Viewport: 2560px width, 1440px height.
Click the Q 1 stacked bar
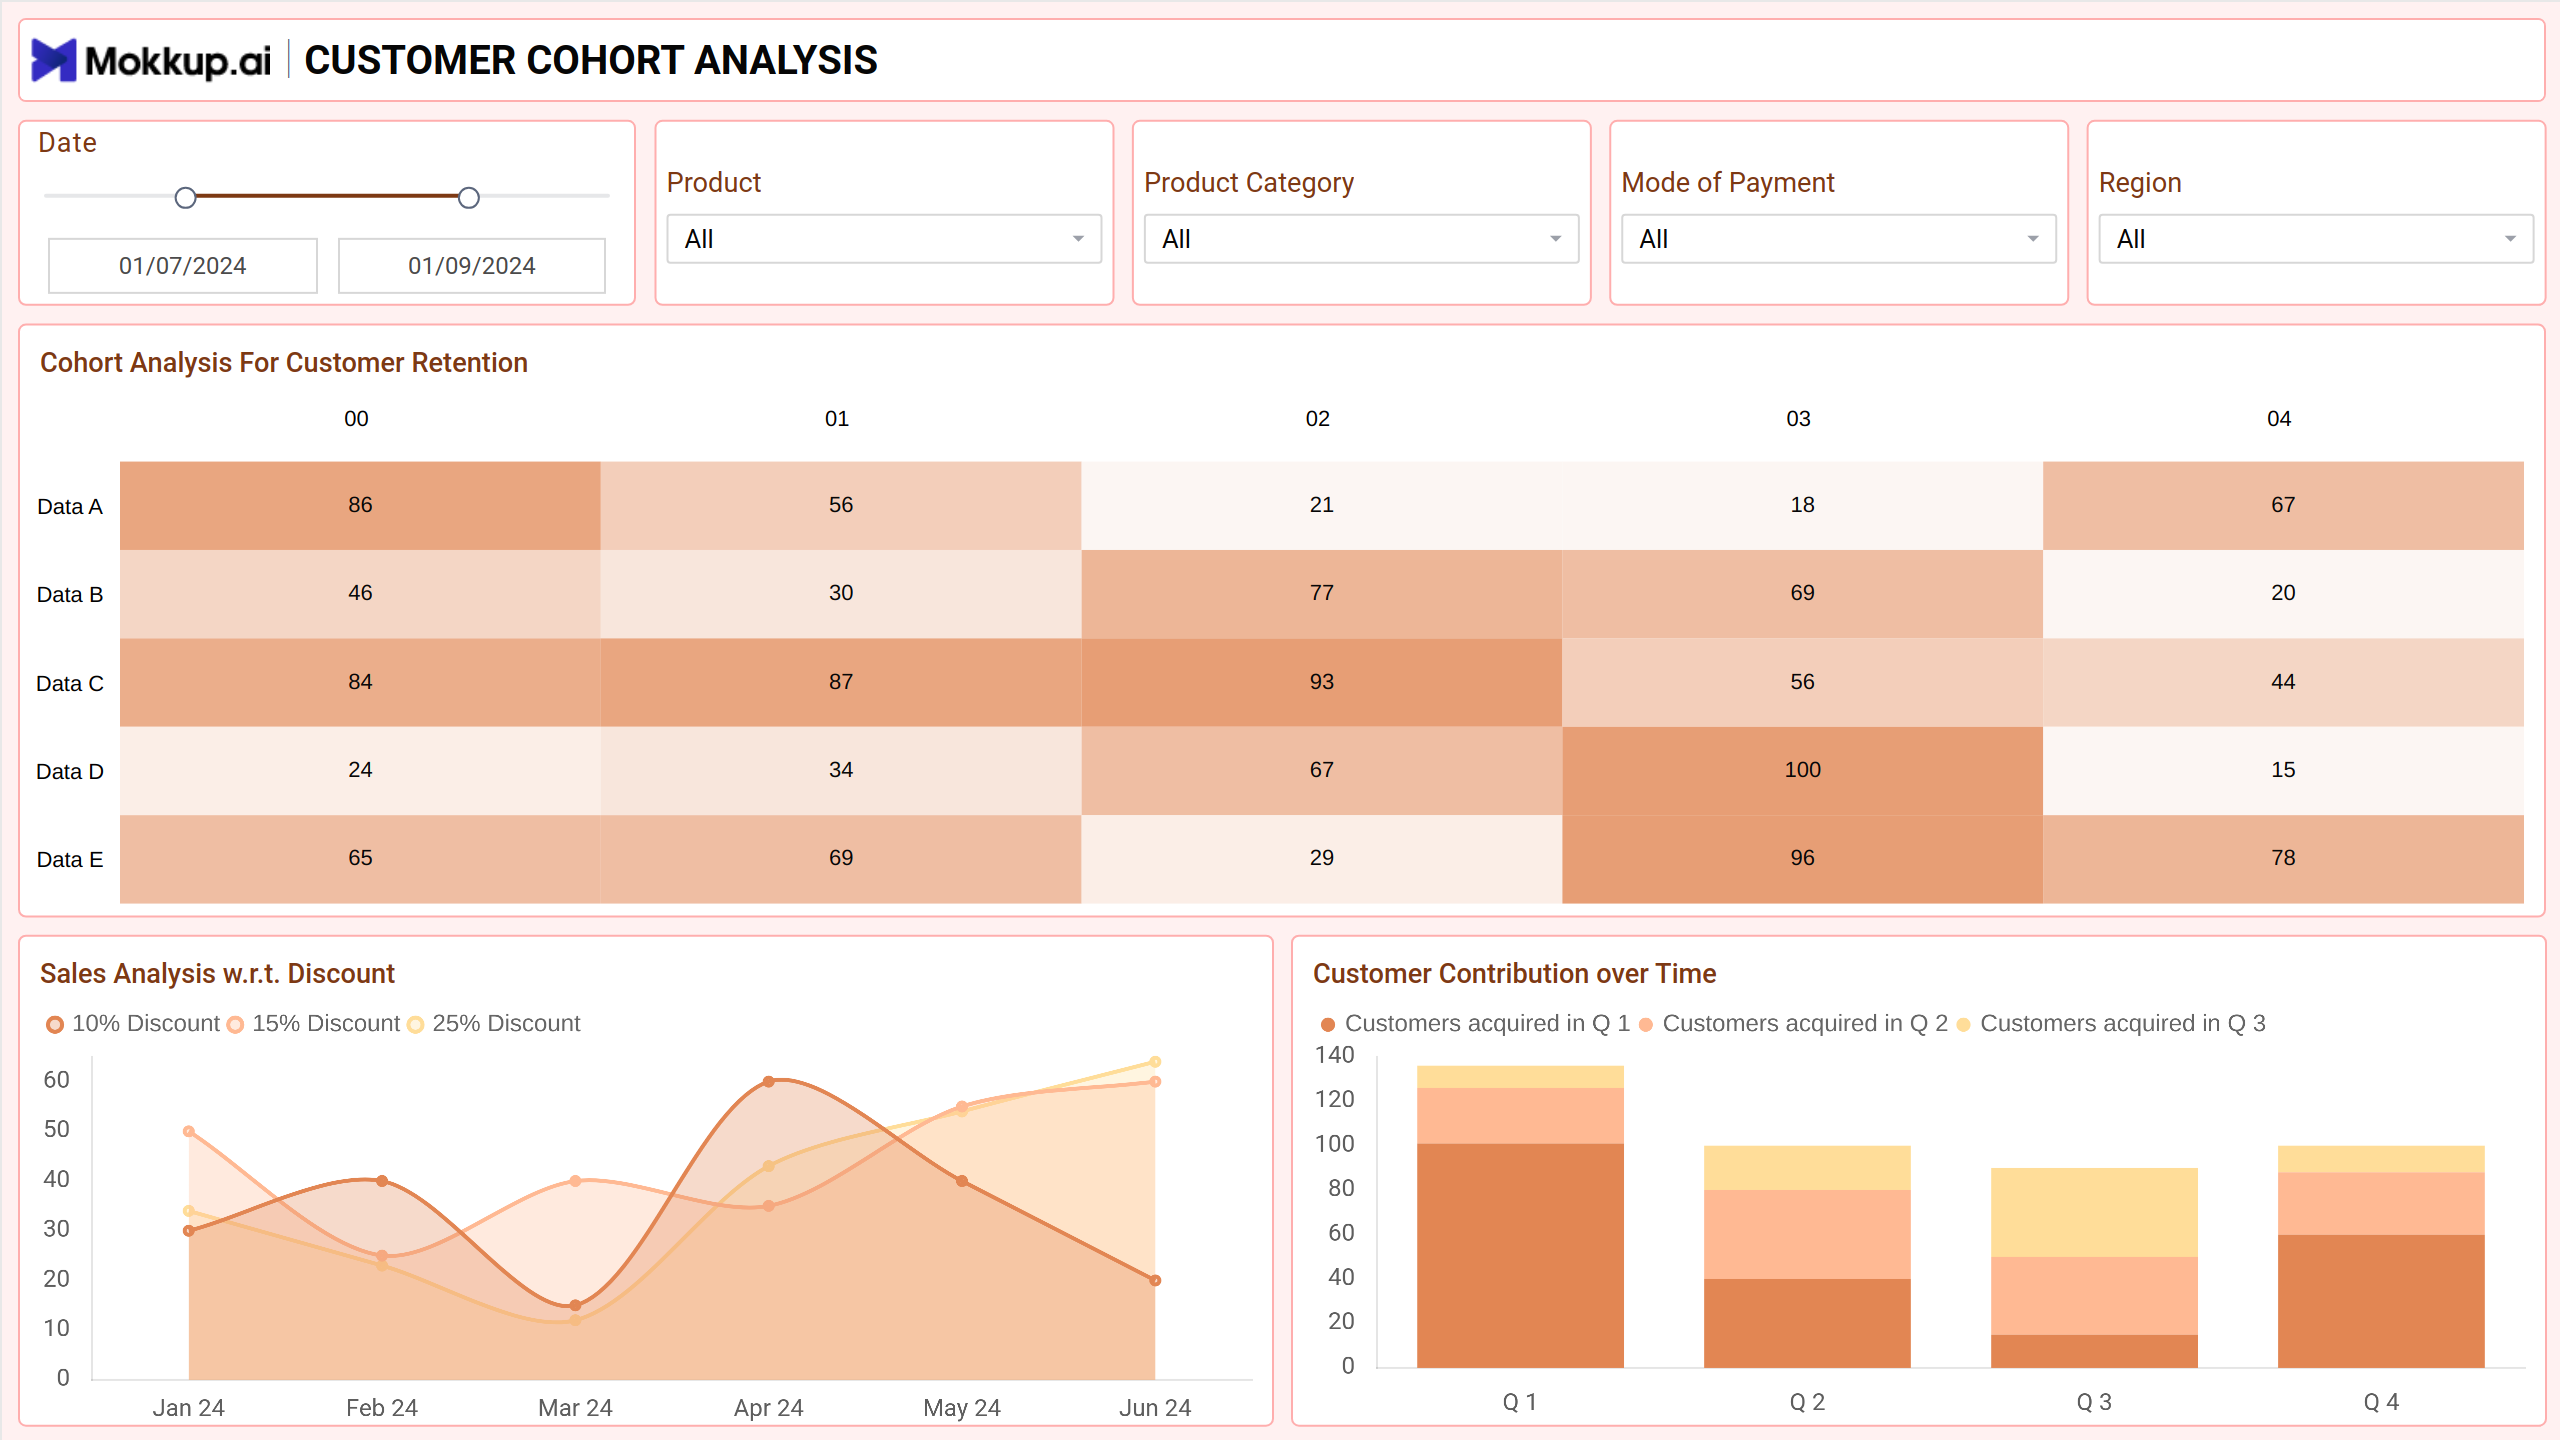tap(1520, 1217)
